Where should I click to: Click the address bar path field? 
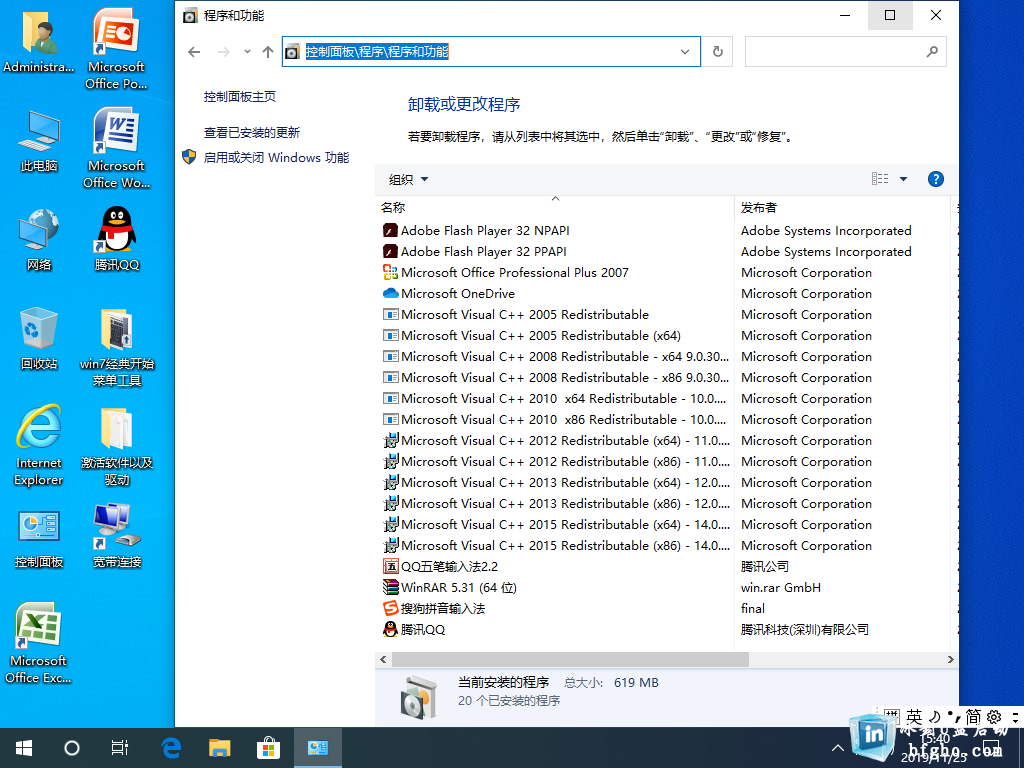pyautogui.click(x=491, y=52)
